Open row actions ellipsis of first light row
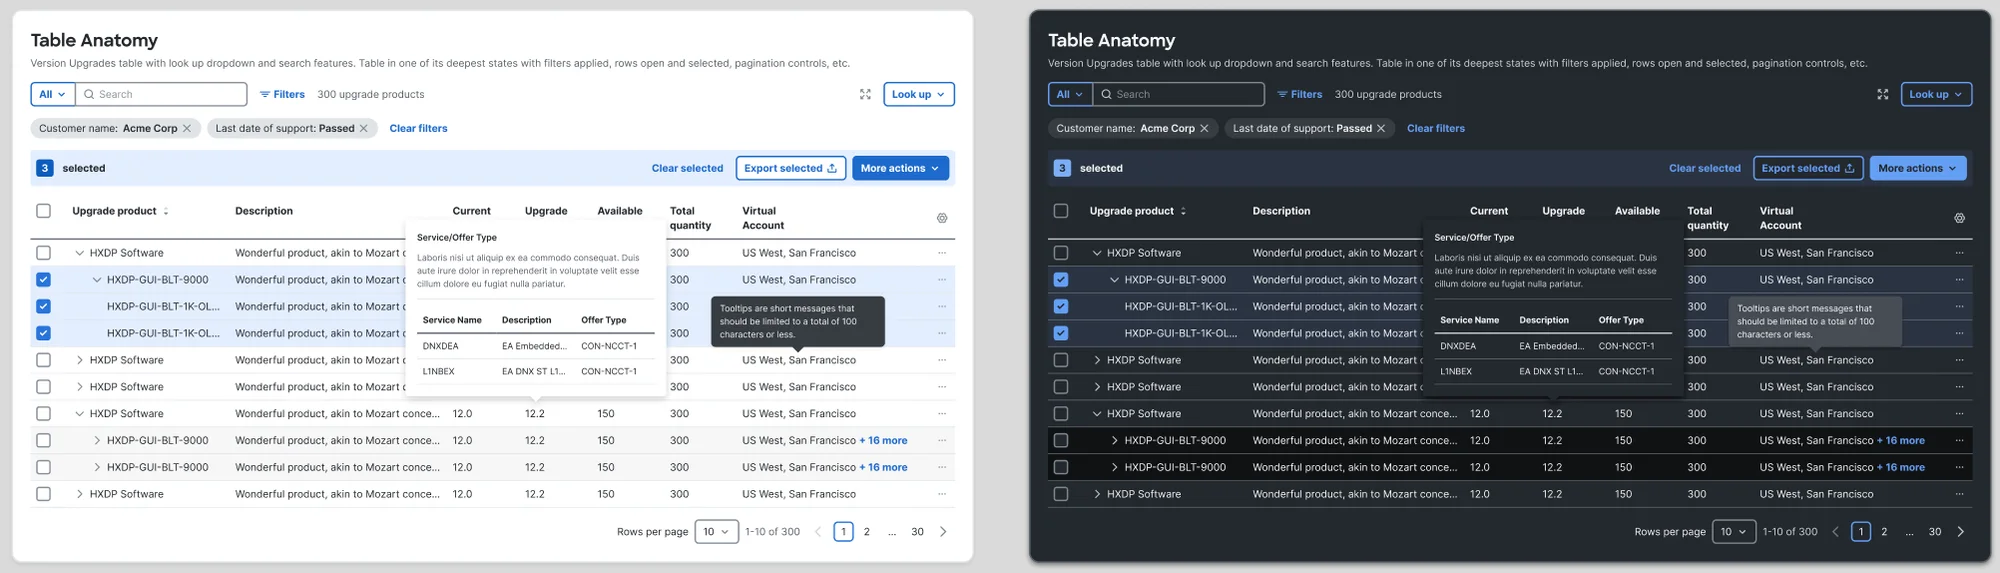The height and width of the screenshot is (573, 2000). pos(942,253)
